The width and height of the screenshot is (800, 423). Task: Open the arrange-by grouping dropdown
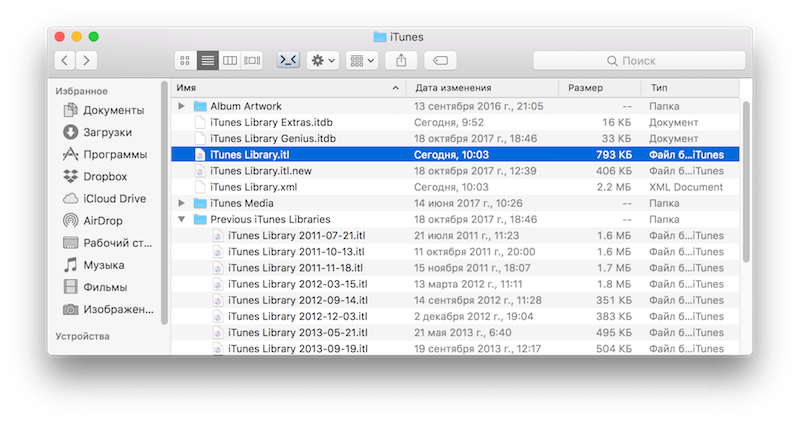point(362,61)
